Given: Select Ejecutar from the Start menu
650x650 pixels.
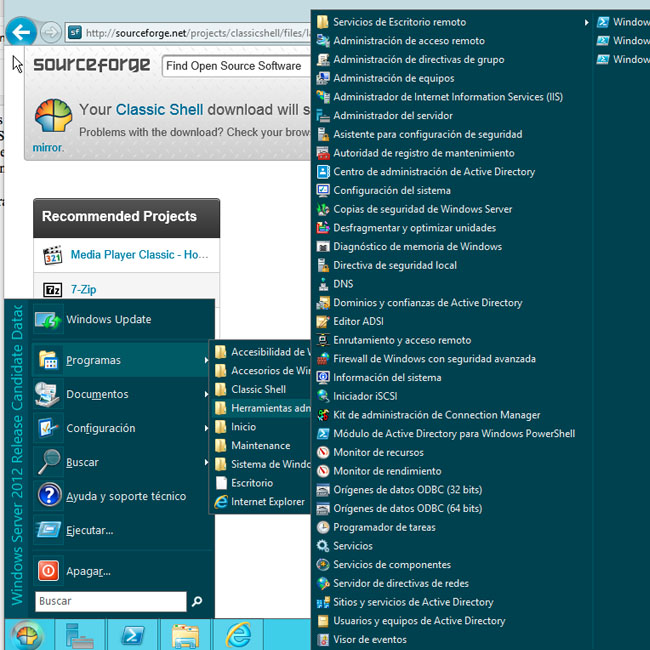Looking at the screenshot, I should [x=89, y=530].
